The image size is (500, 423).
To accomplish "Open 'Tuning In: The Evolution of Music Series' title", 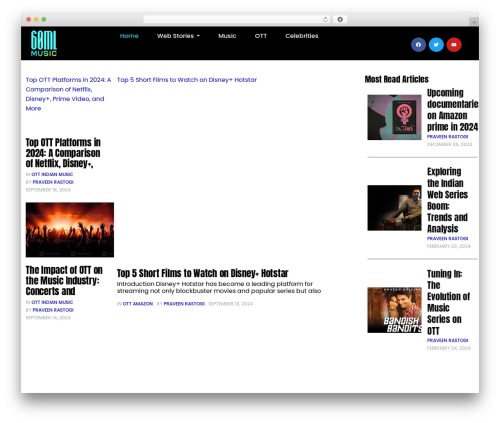I will click(448, 302).
